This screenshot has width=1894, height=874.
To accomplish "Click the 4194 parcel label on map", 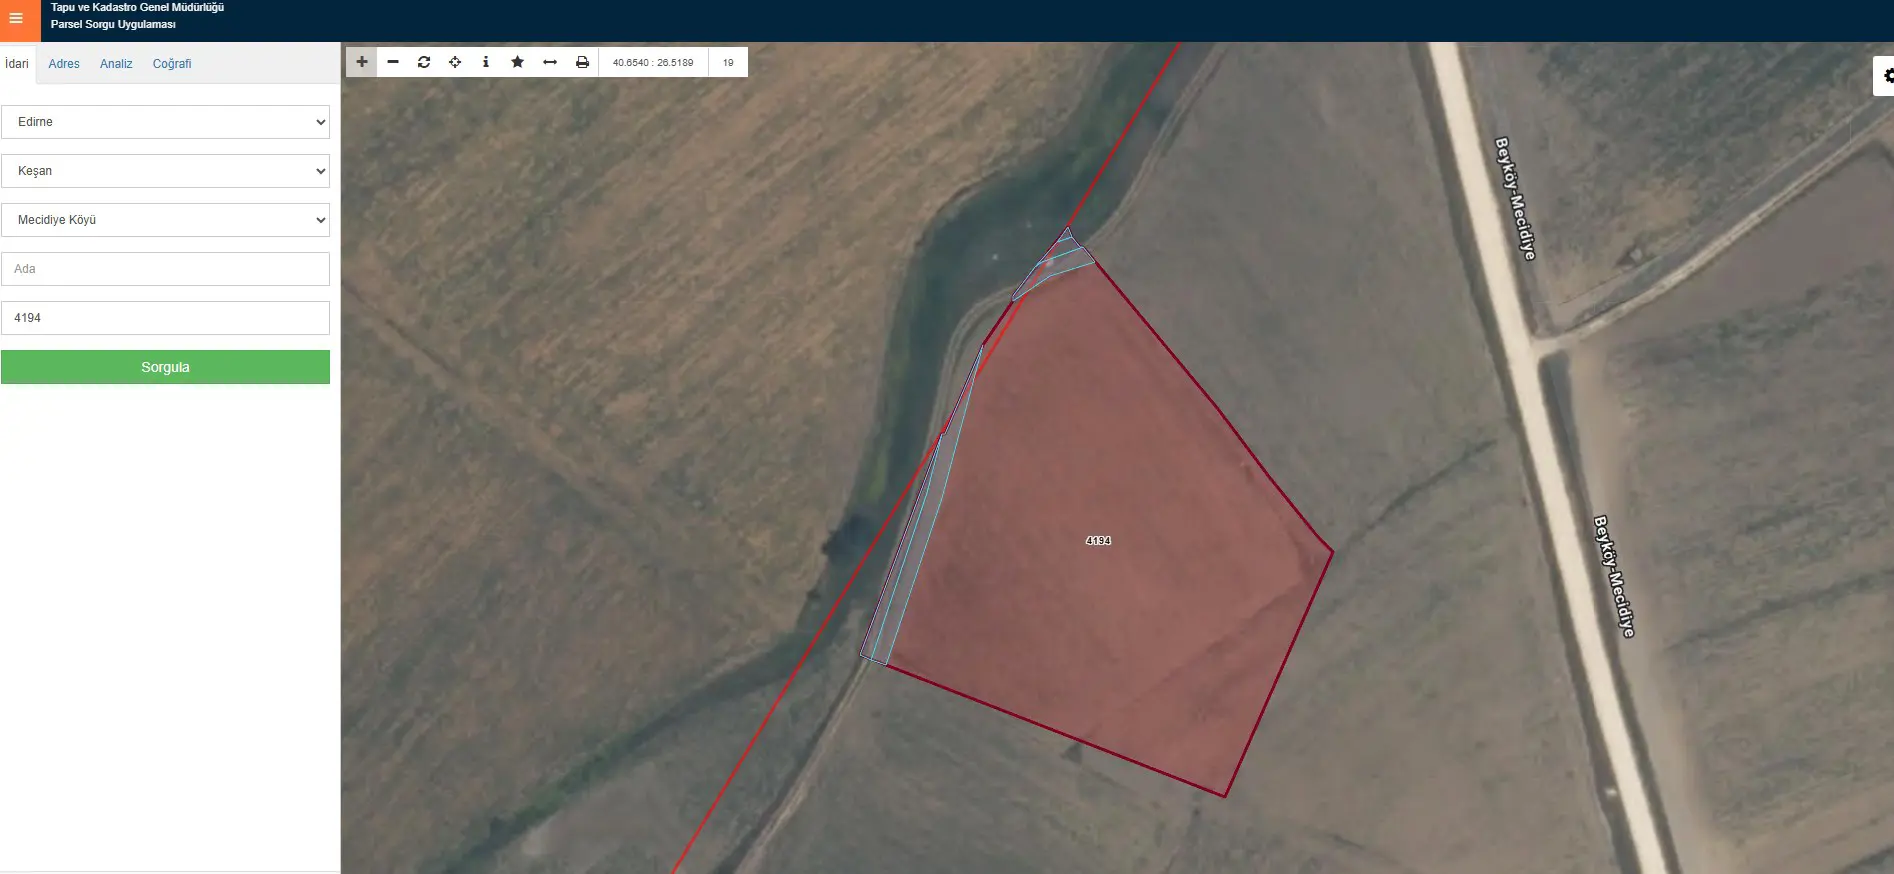I will (x=1098, y=540).
